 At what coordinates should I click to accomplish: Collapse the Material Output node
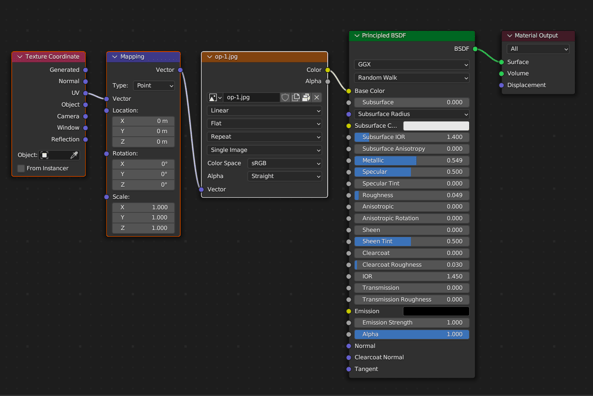[x=509, y=36]
